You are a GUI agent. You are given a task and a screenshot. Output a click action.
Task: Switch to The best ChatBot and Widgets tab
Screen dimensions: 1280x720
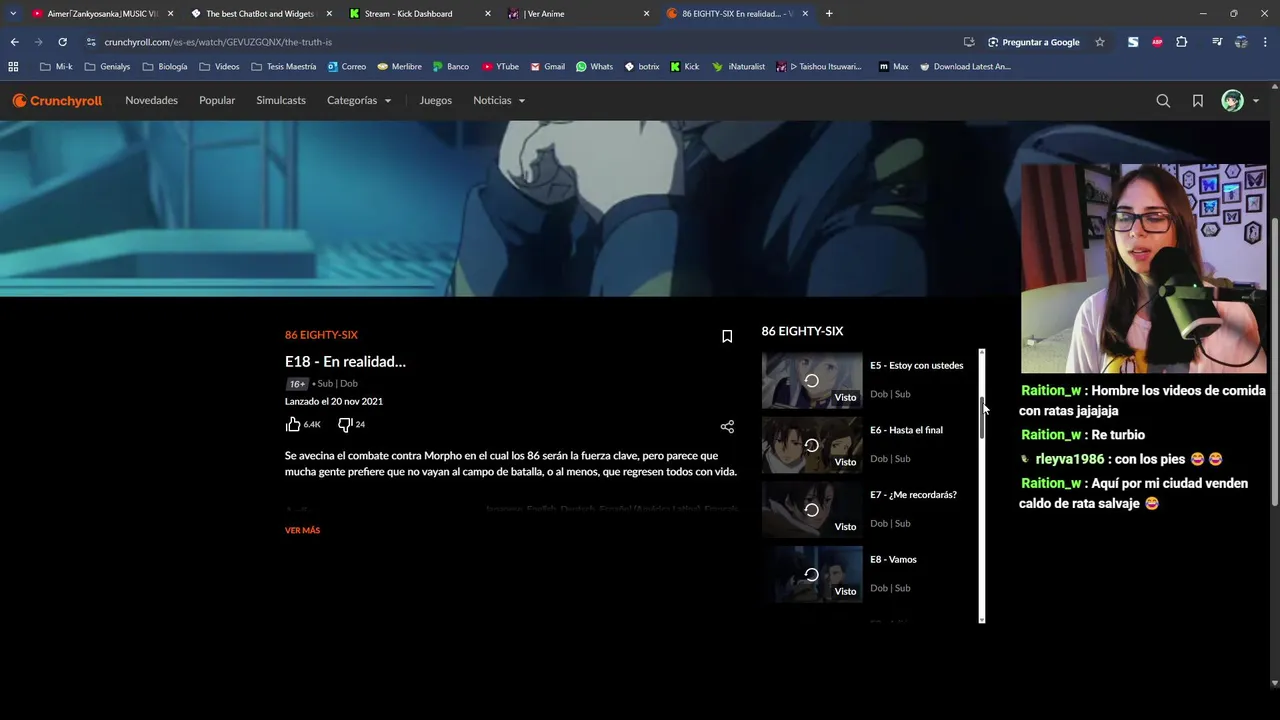pos(261,14)
